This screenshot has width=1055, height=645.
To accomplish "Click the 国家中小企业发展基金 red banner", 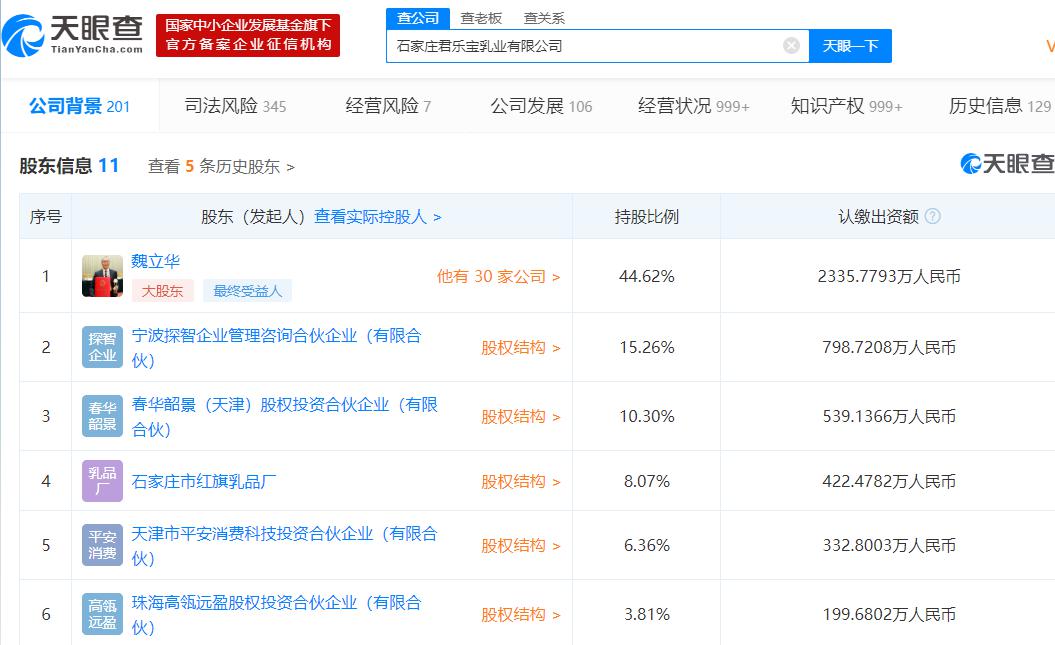I will pos(248,35).
